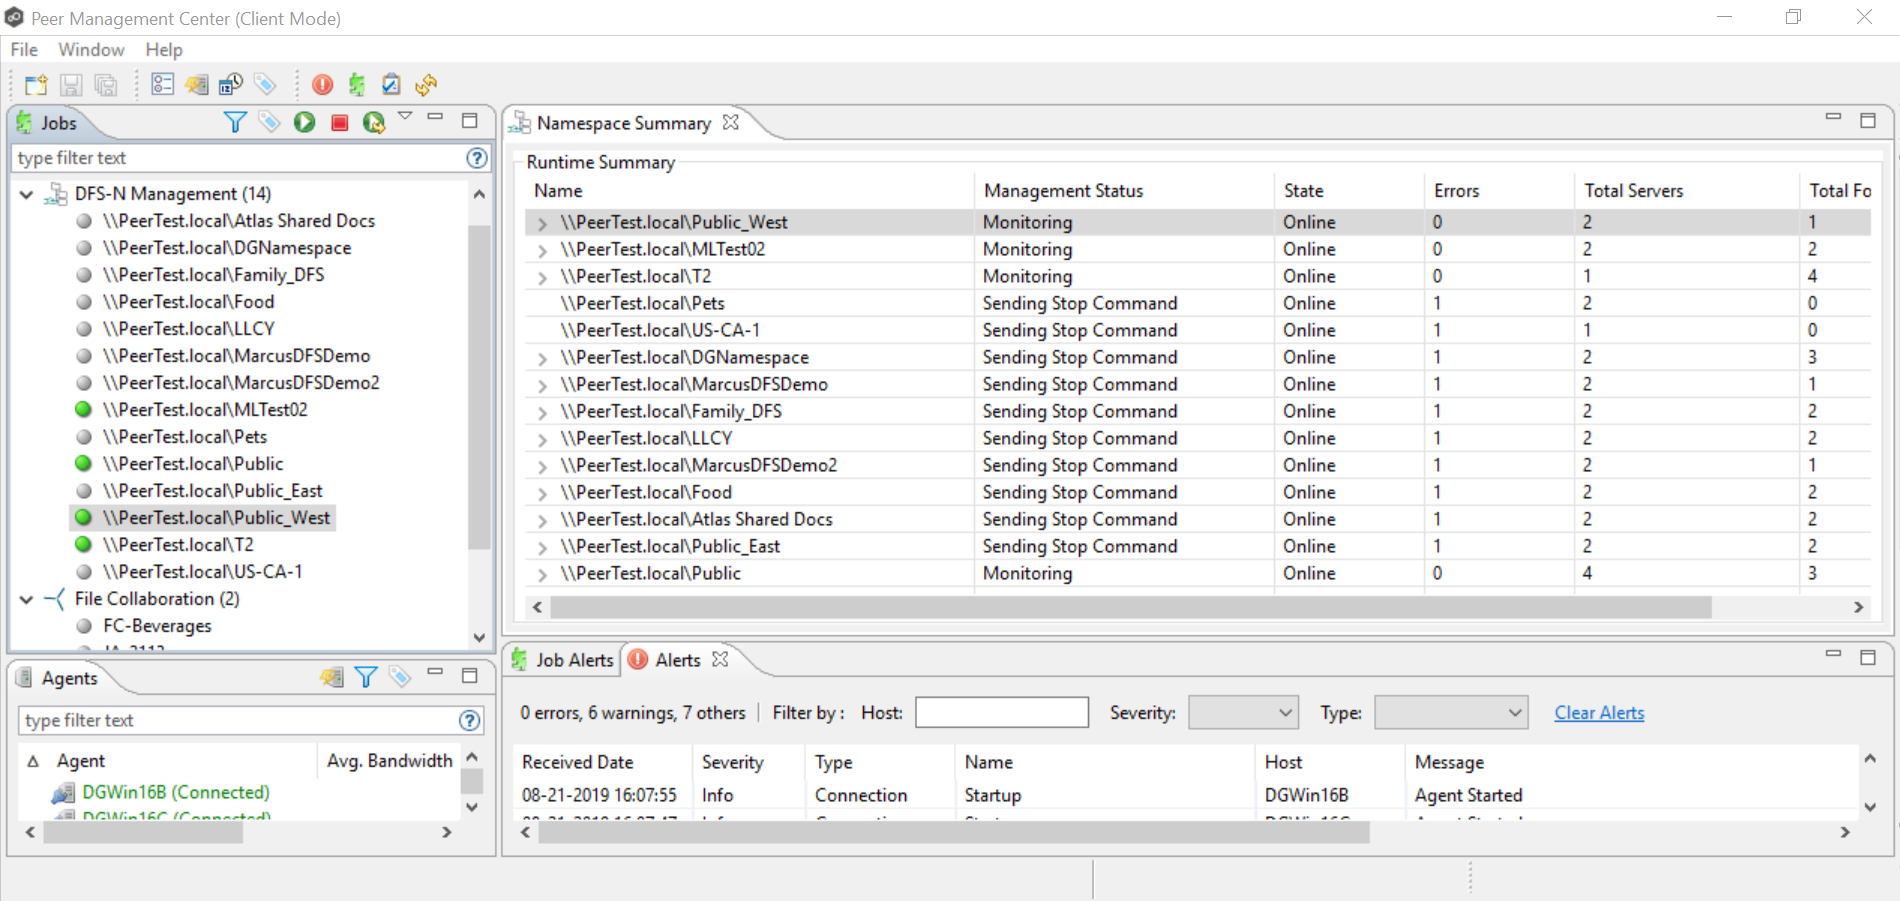Open the File menu
The image size is (1900, 901).
(x=24, y=50)
